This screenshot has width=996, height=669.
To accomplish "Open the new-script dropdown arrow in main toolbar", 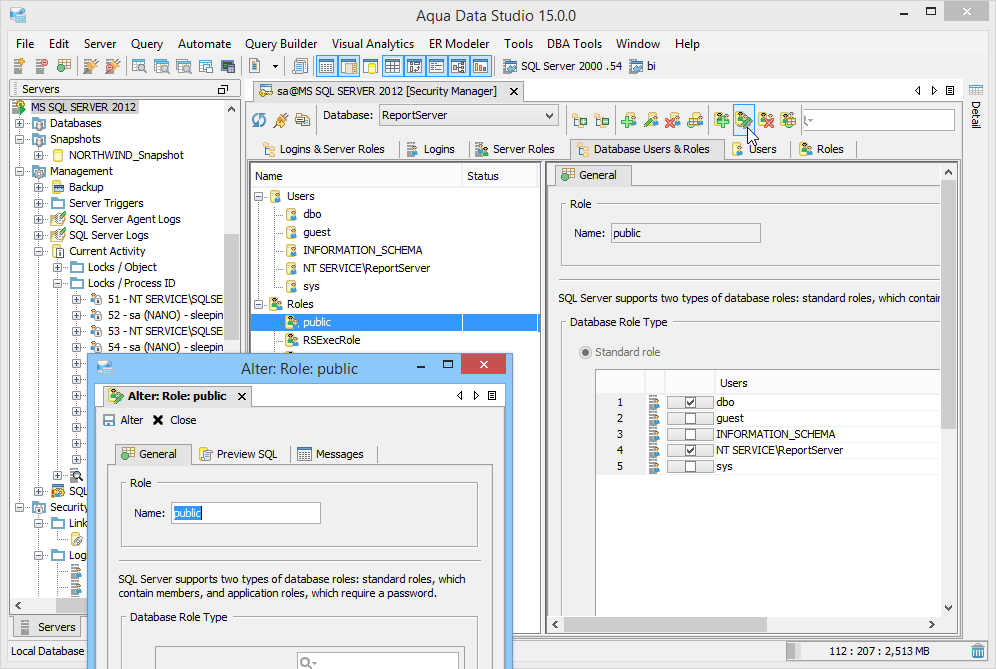I will pos(275,66).
